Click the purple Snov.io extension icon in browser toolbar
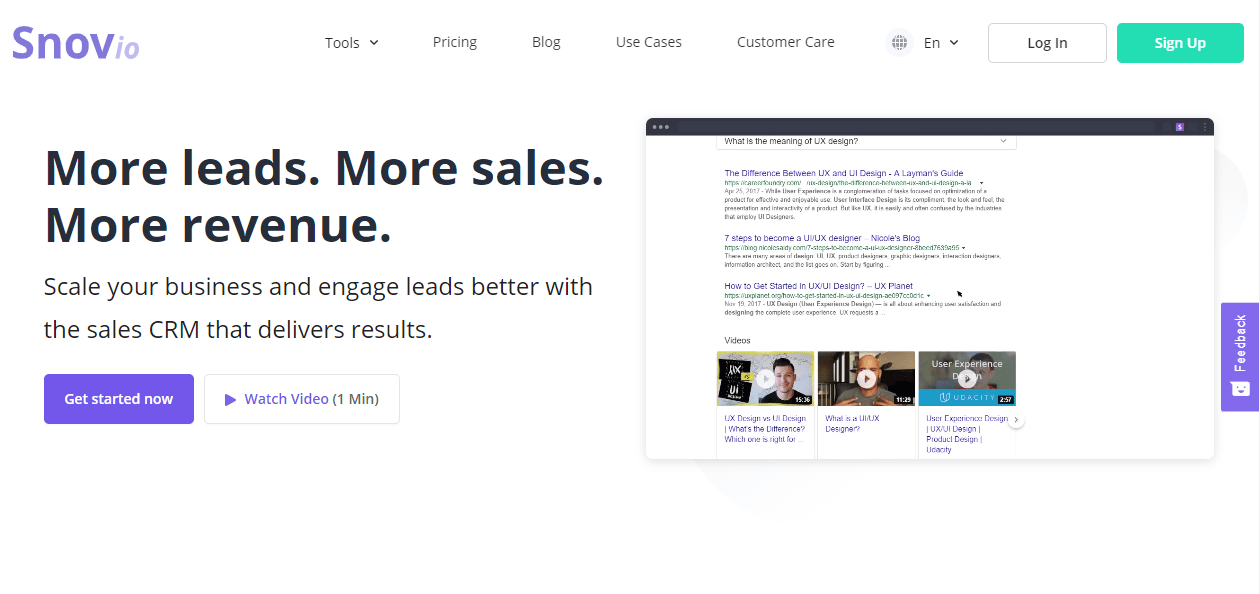 (1179, 127)
